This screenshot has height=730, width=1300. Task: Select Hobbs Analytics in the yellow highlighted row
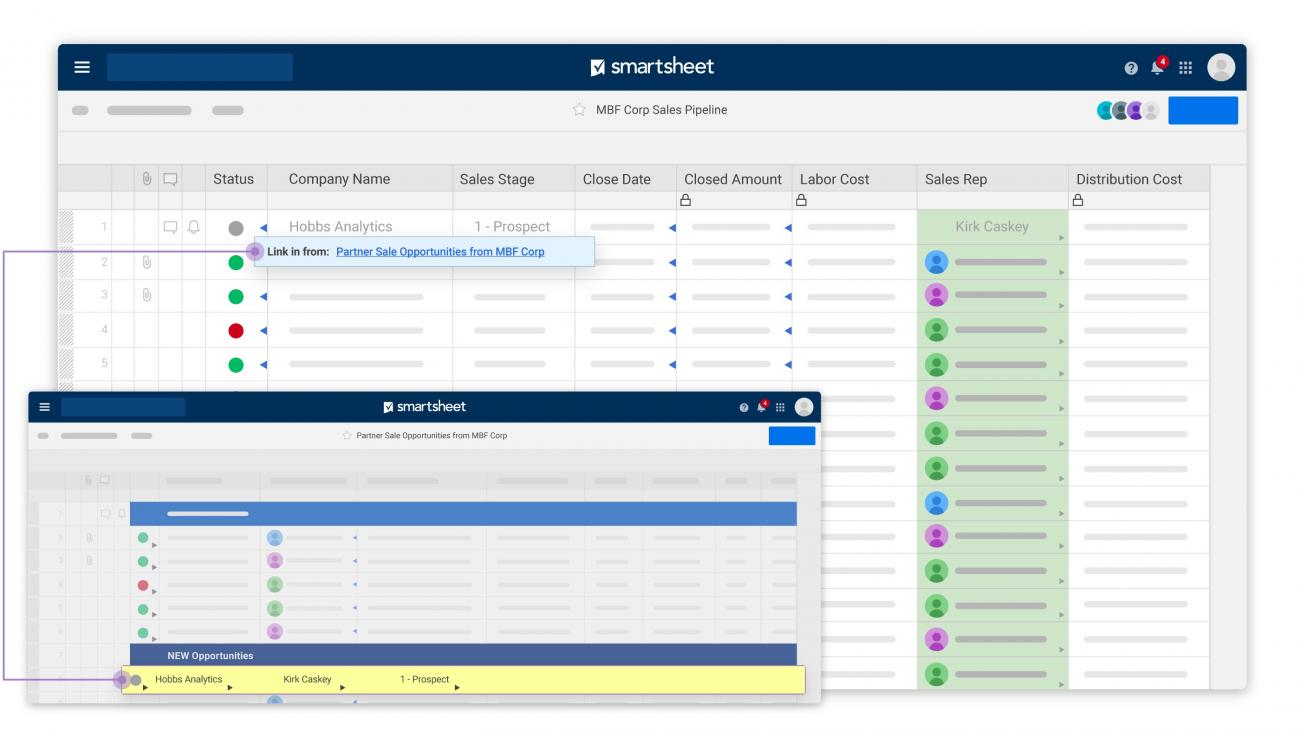pyautogui.click(x=188, y=679)
